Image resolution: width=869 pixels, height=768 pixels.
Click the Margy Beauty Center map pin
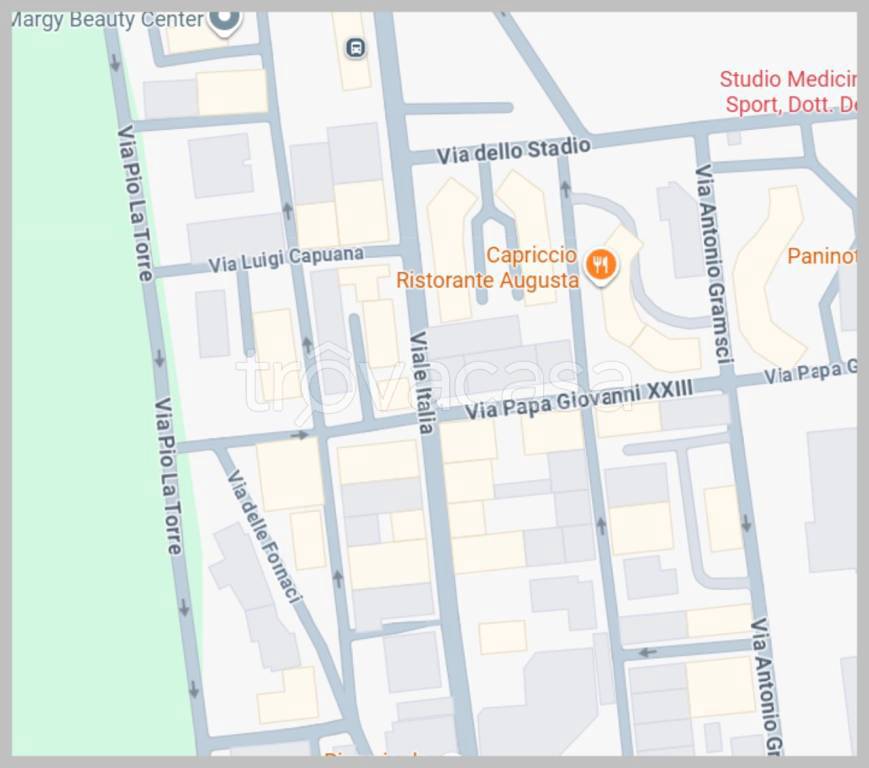[x=225, y=20]
